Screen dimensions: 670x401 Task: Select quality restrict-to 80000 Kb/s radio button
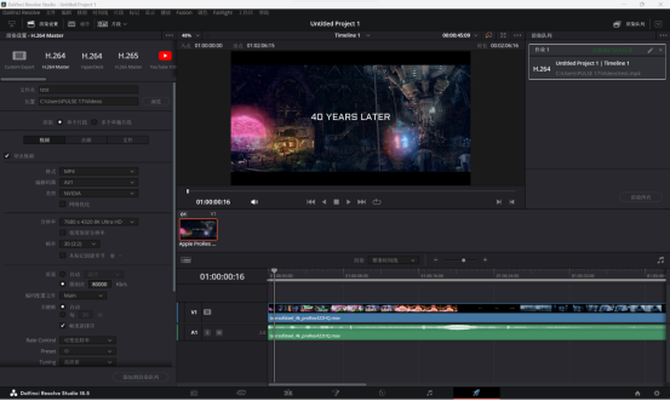[63, 284]
